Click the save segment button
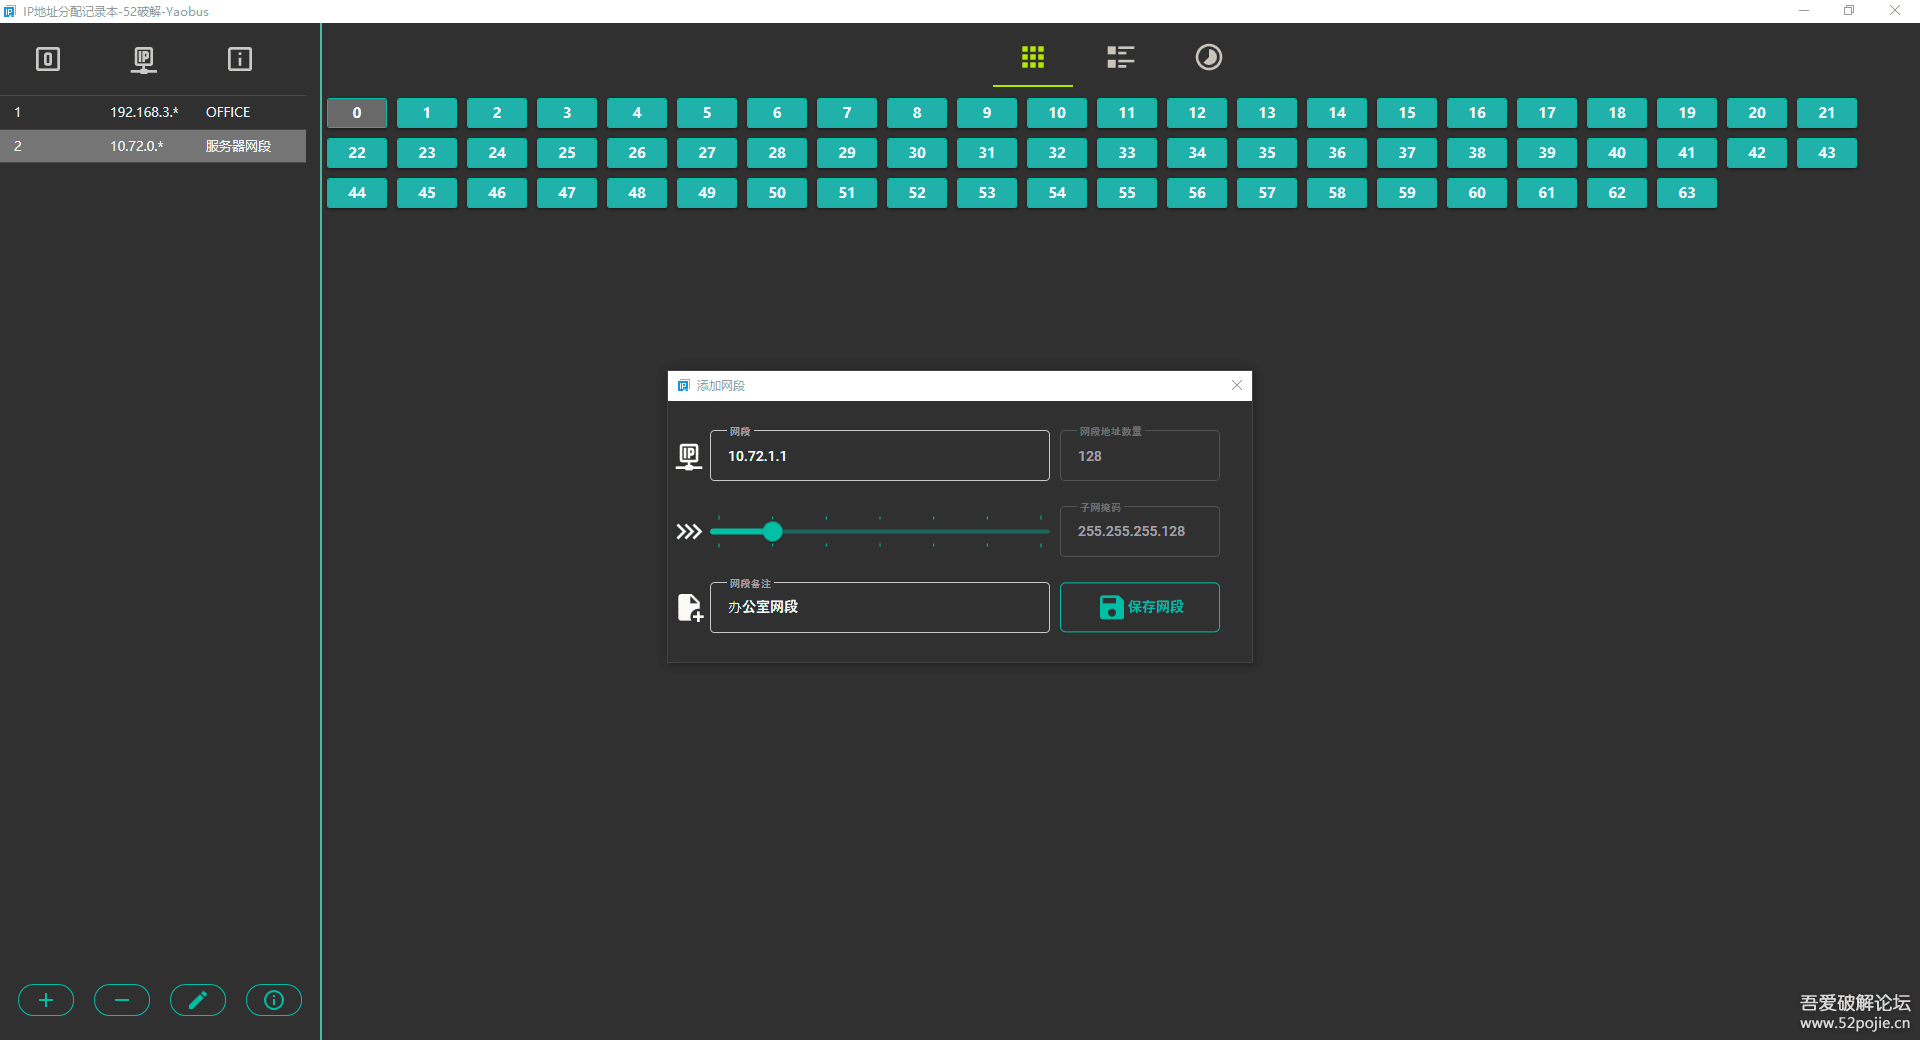This screenshot has height=1040, width=1920. (x=1139, y=607)
